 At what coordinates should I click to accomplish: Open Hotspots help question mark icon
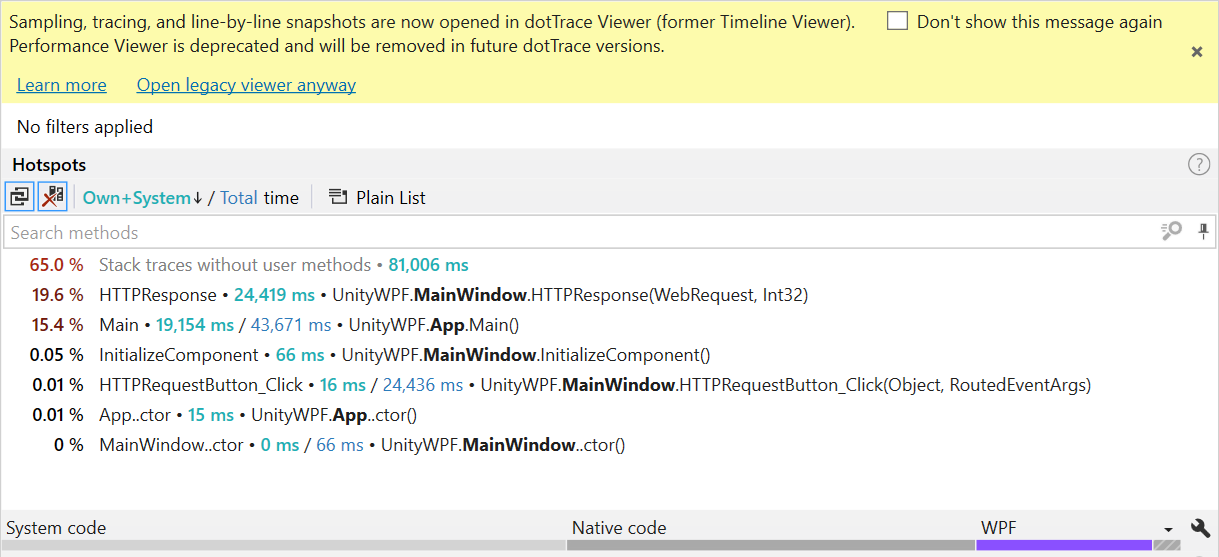[x=1198, y=165]
